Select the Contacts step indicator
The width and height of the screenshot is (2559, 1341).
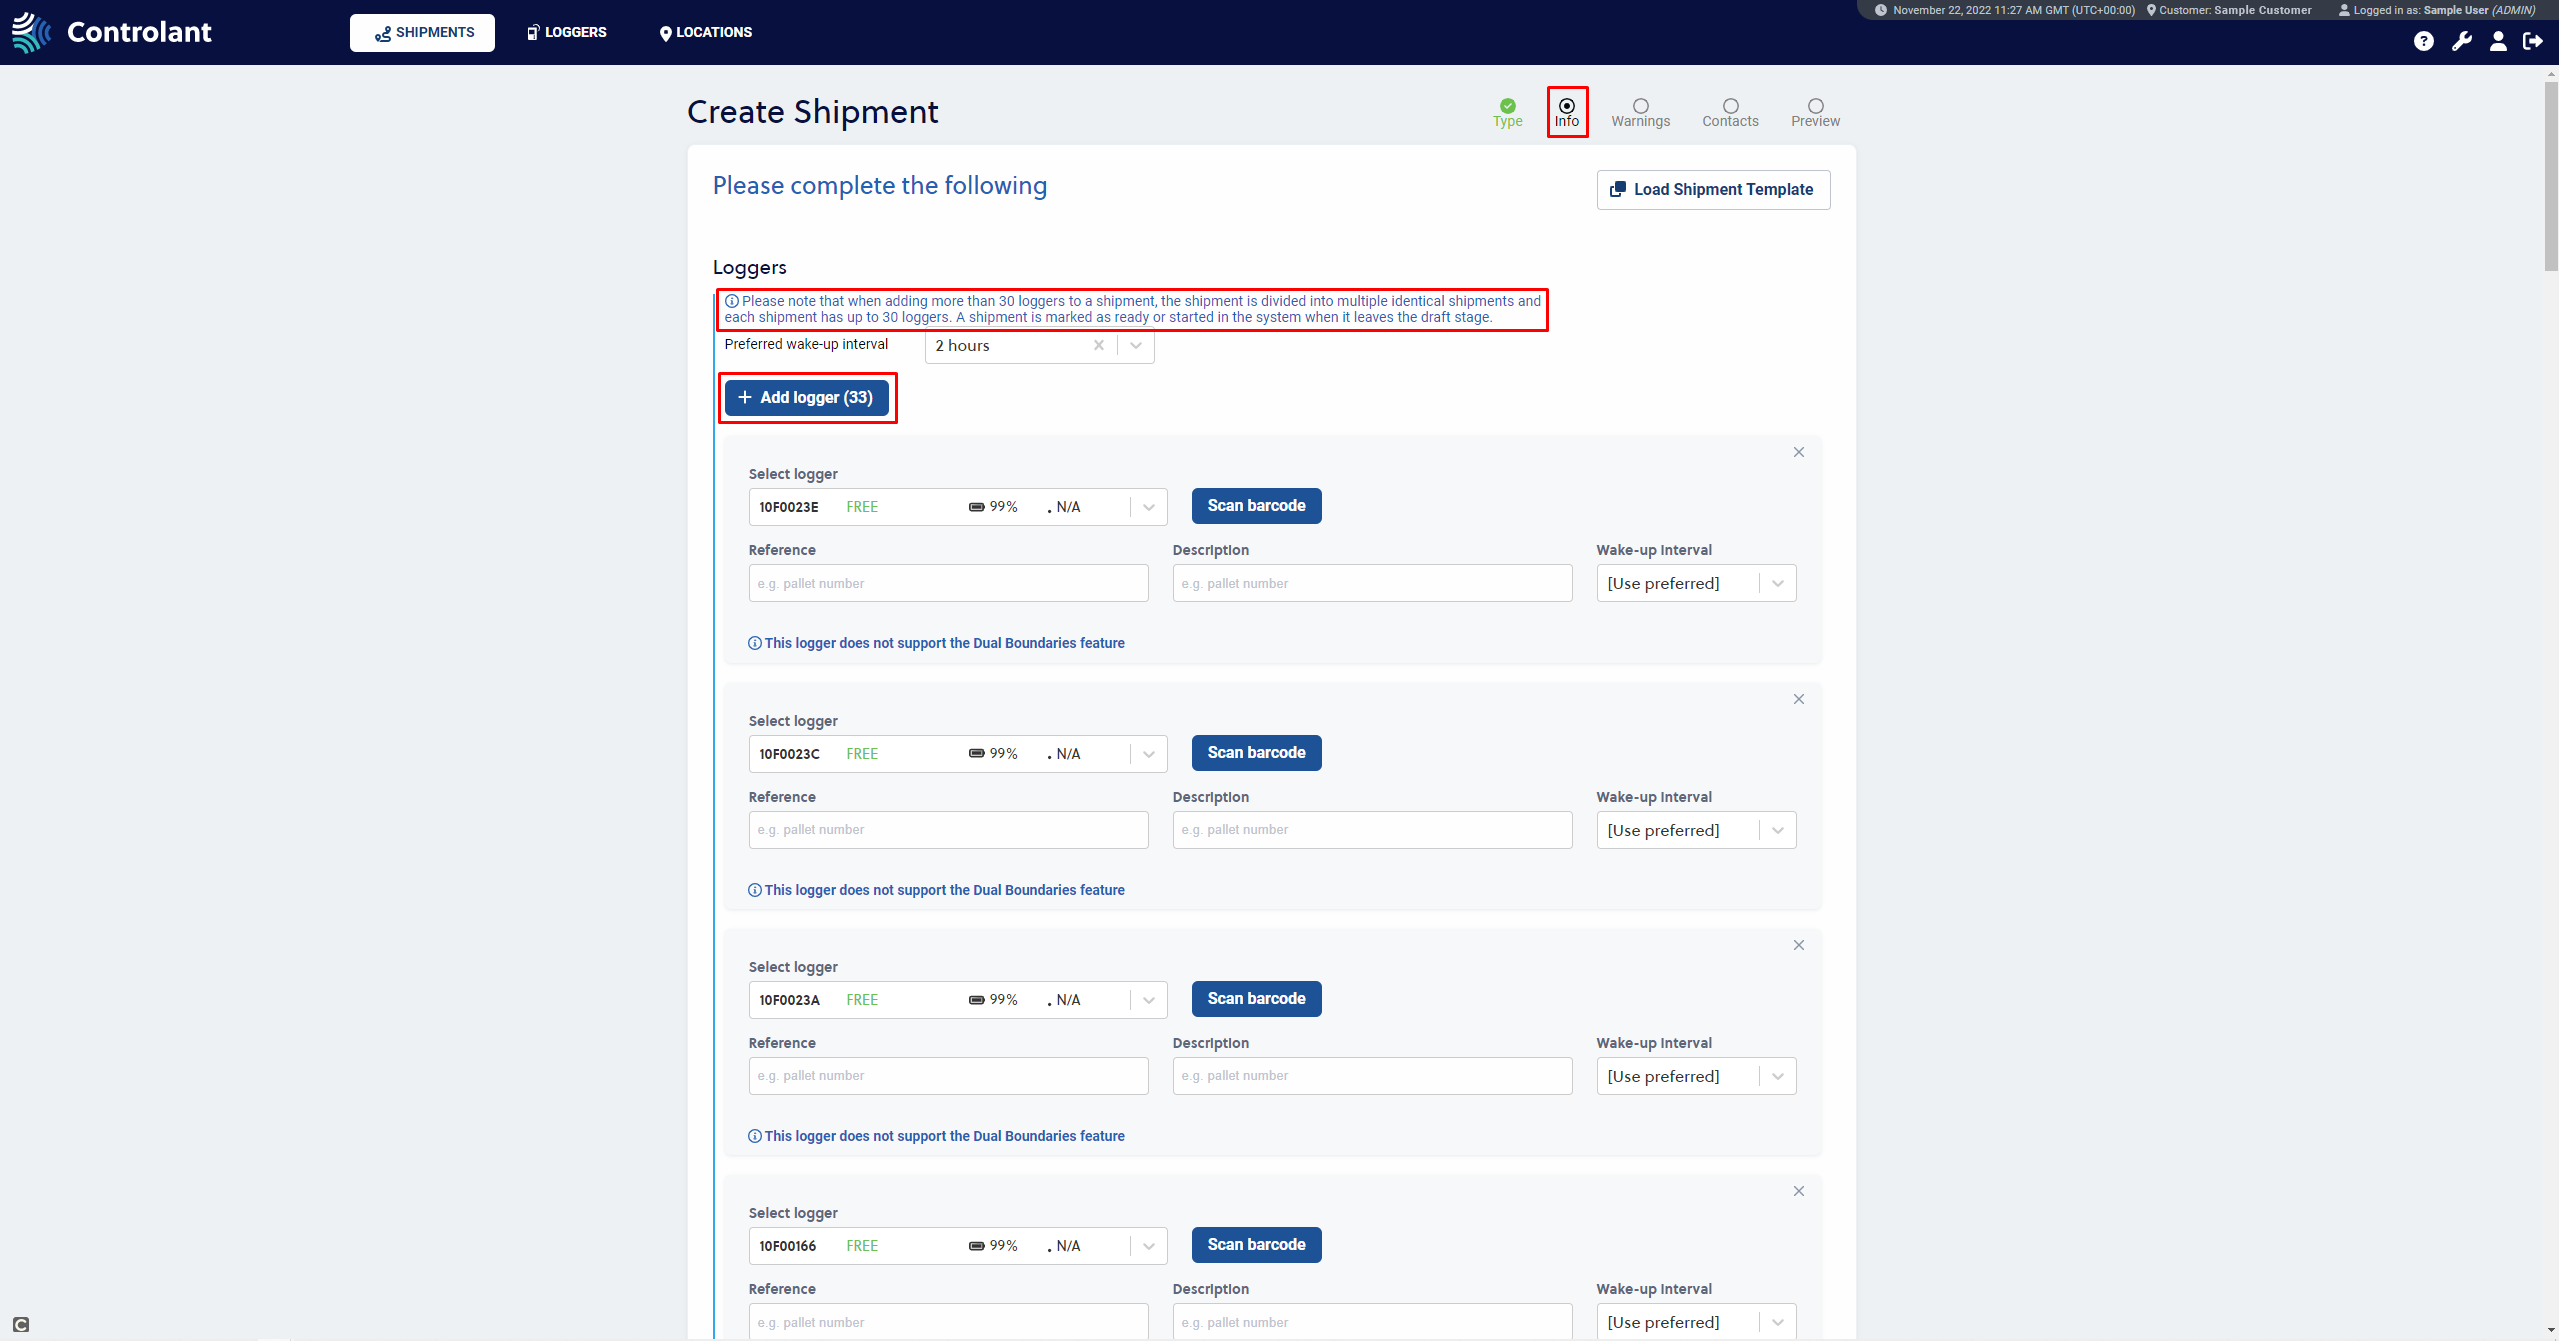tap(1730, 113)
